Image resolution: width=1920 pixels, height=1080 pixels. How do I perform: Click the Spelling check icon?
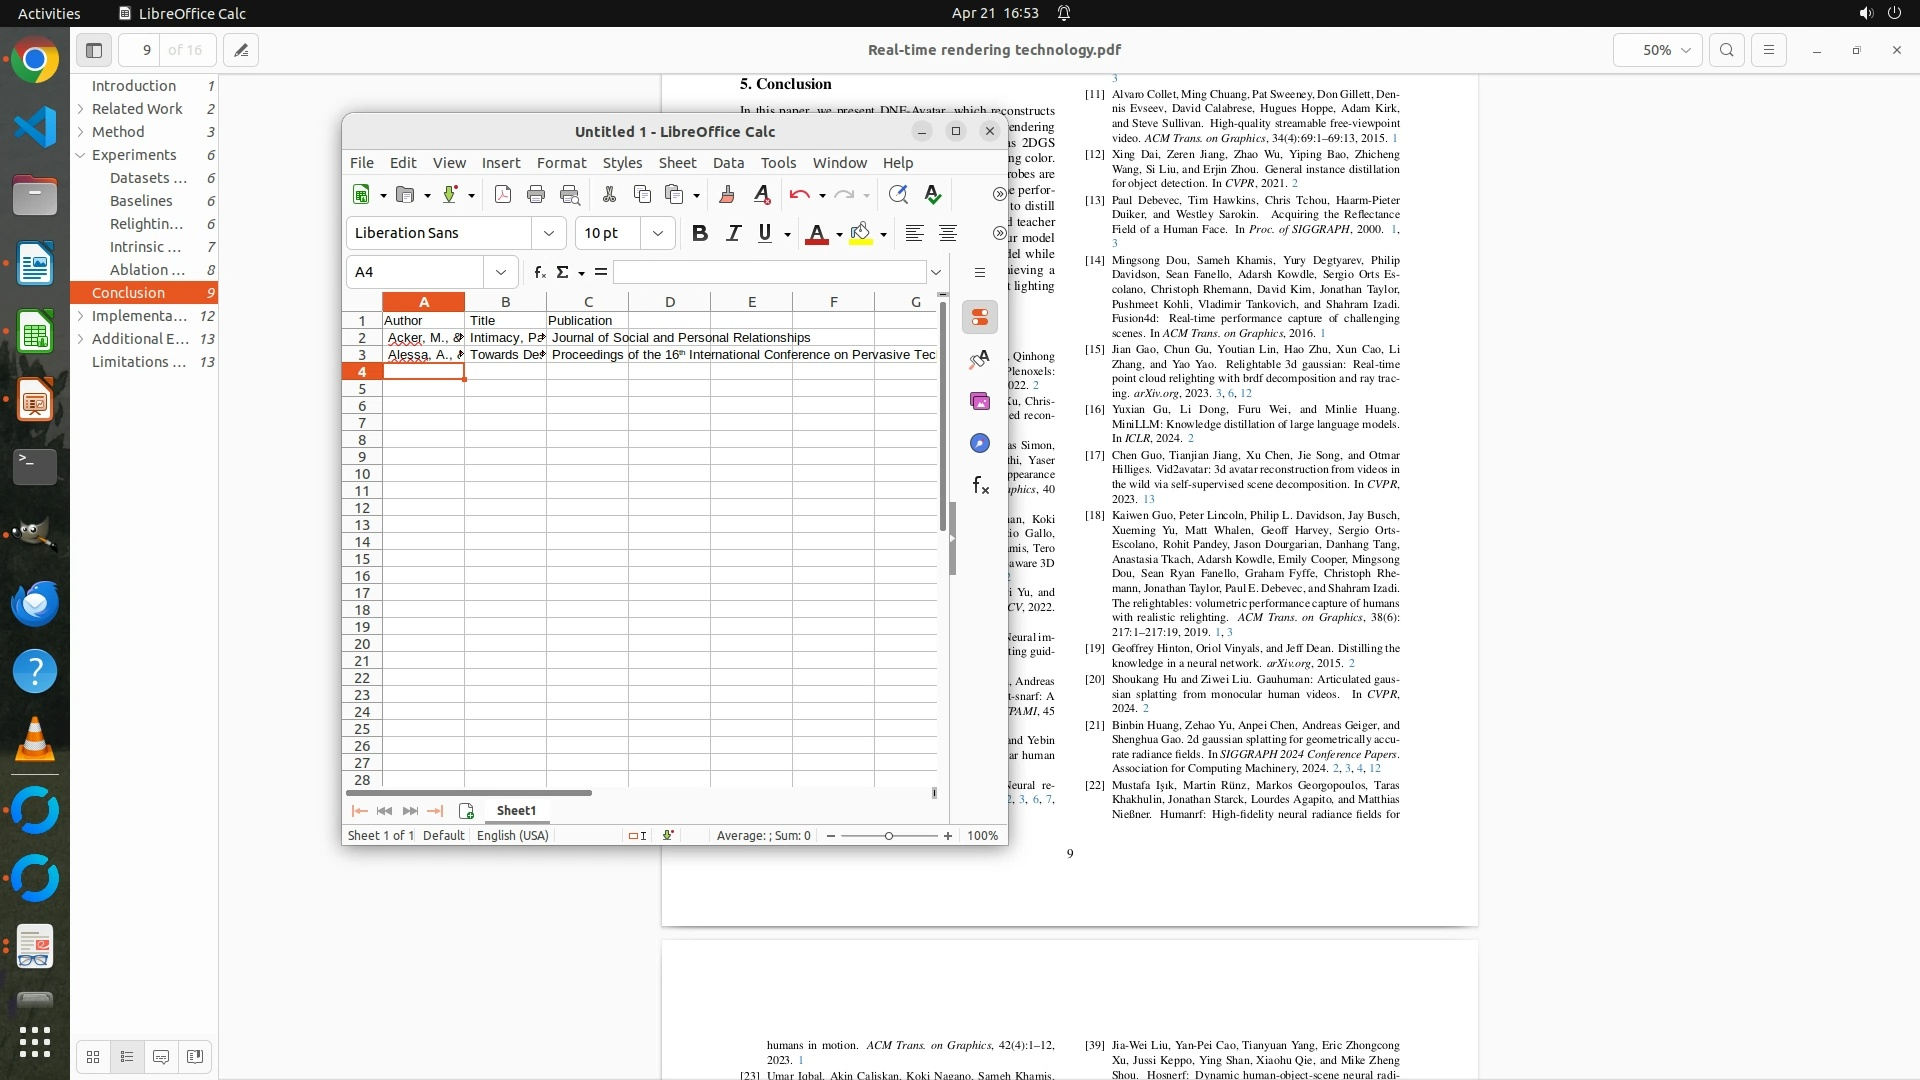933,195
